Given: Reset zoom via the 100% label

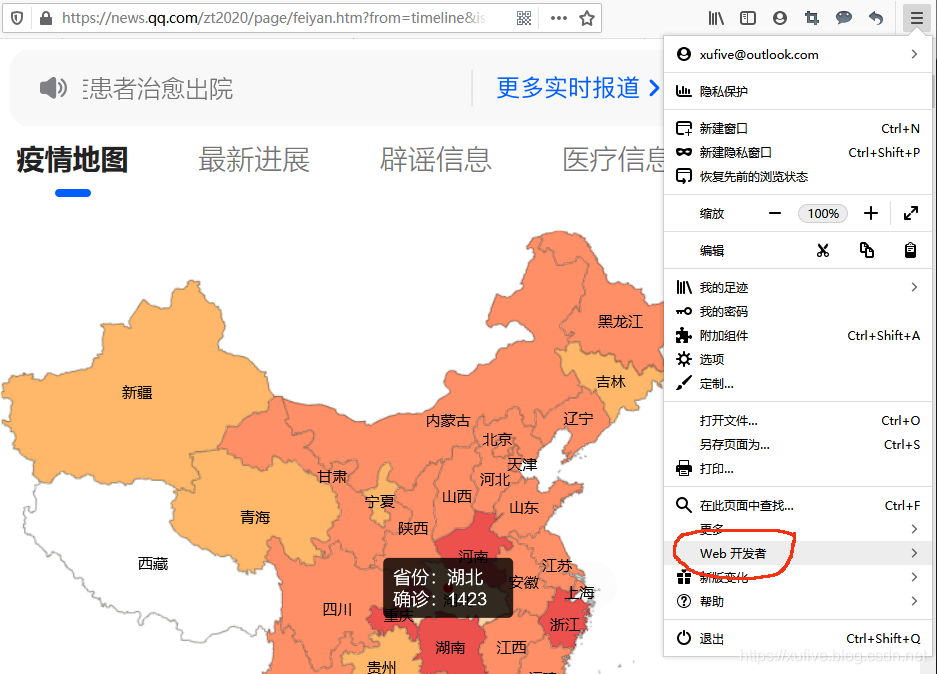Looking at the screenshot, I should click(823, 213).
